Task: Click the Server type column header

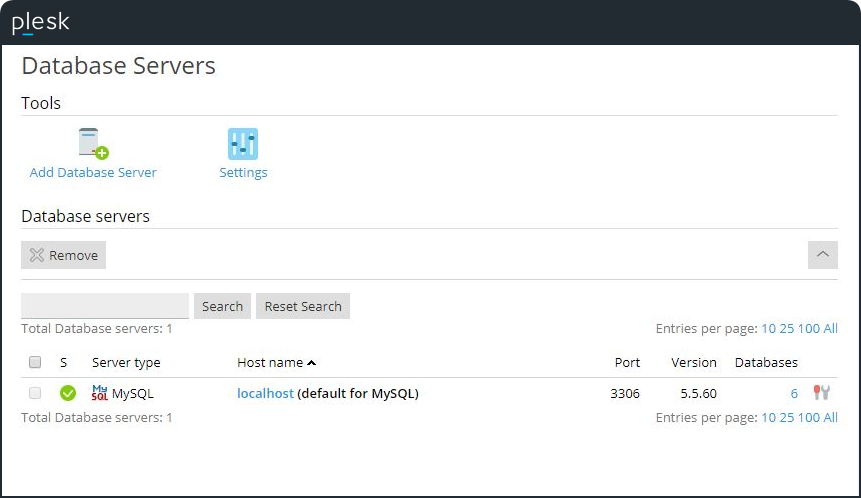Action: tap(126, 362)
